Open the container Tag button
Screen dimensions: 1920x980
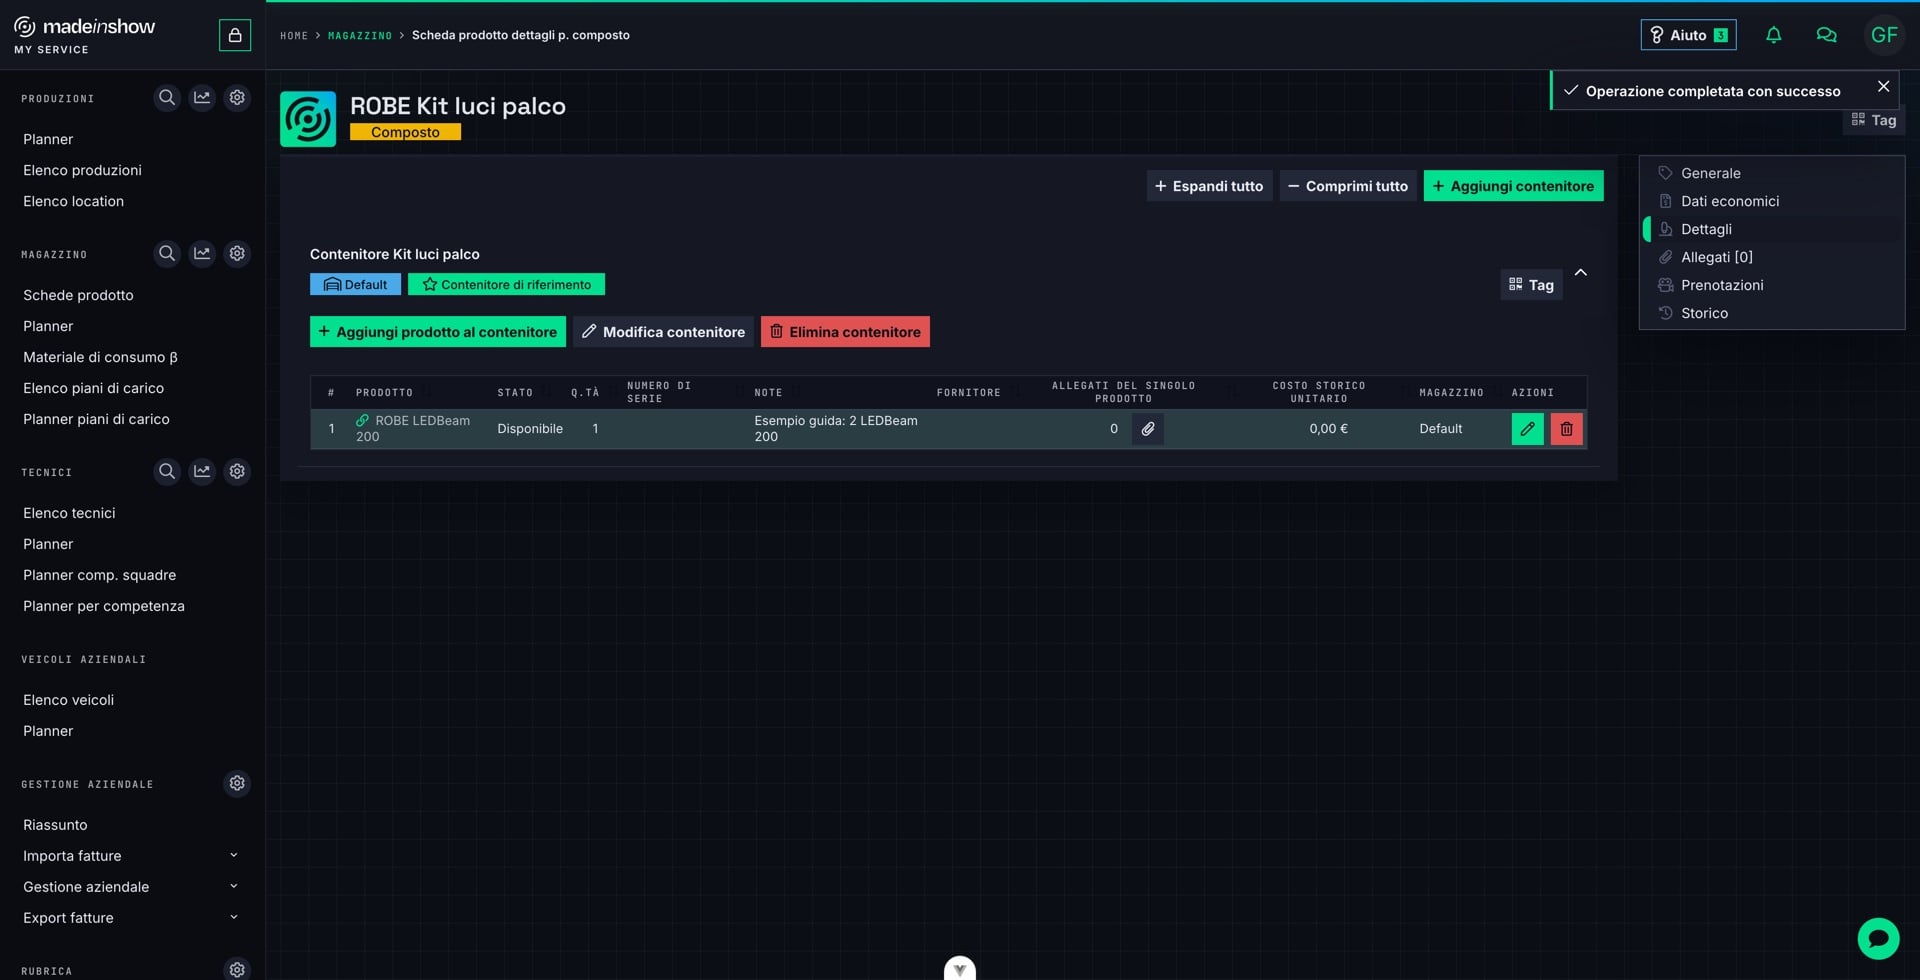[1531, 285]
